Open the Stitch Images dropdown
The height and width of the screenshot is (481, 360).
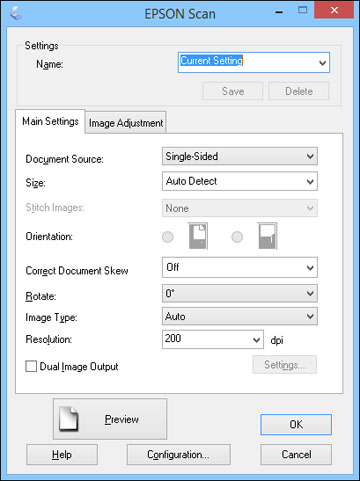[x=240, y=208]
